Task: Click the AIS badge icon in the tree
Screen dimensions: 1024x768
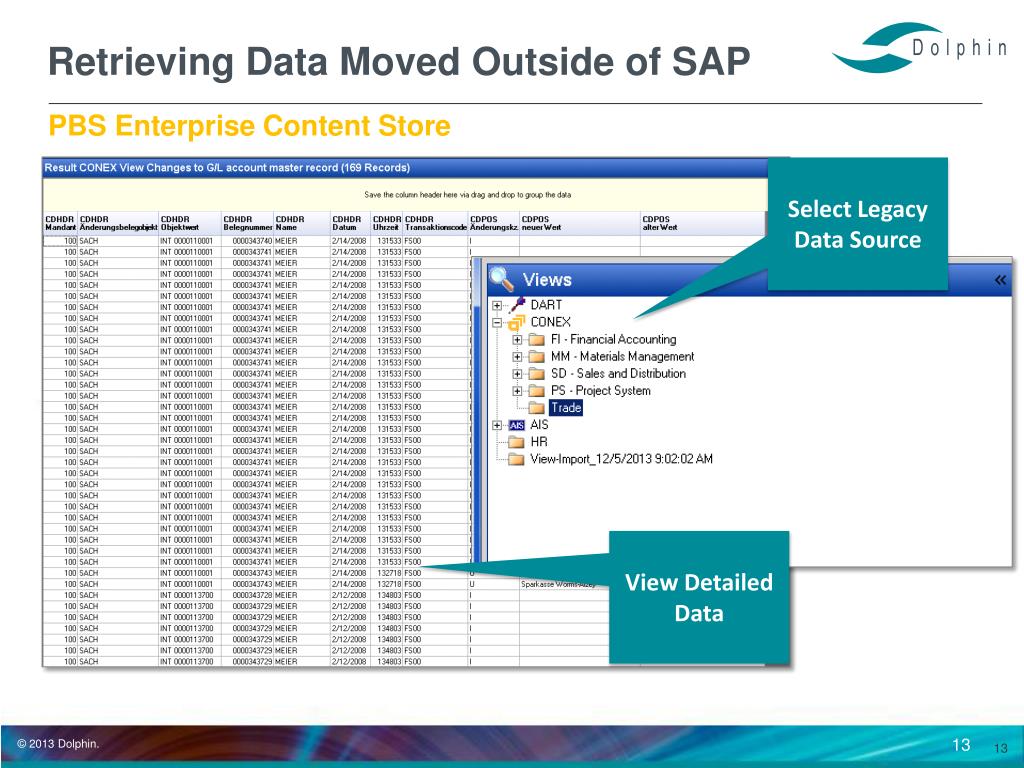Action: pos(517,425)
